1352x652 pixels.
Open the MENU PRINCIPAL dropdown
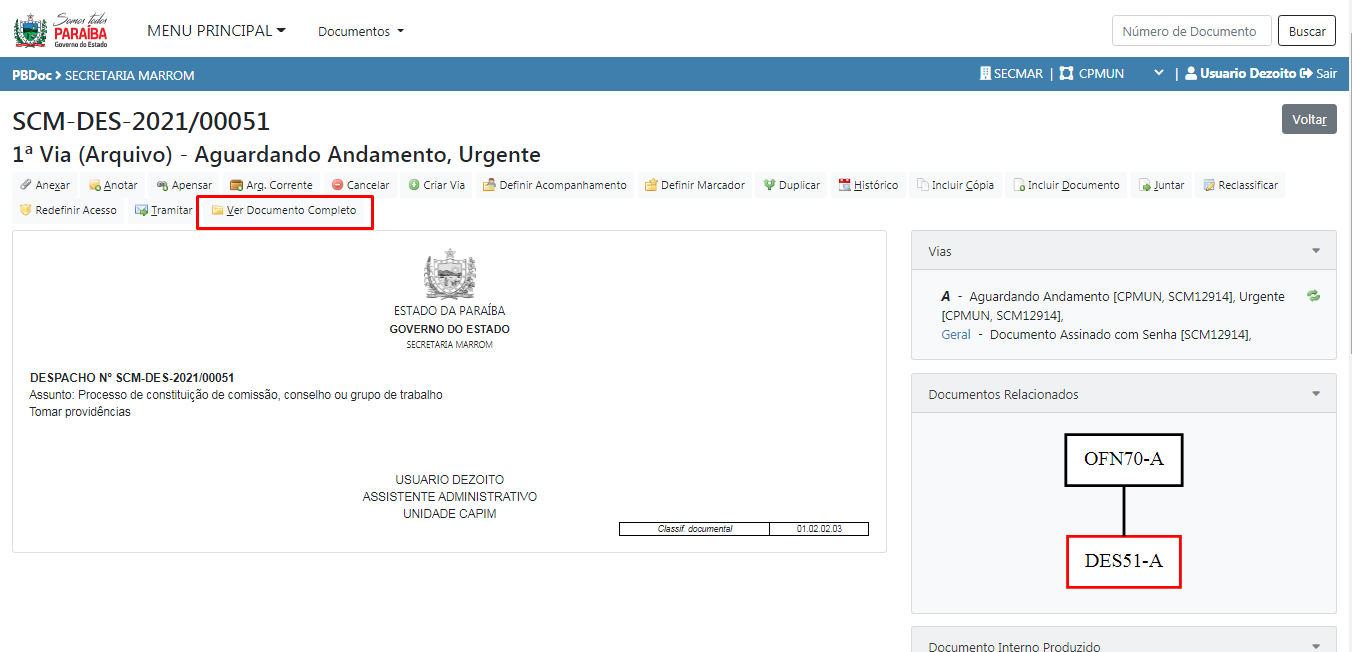216,31
